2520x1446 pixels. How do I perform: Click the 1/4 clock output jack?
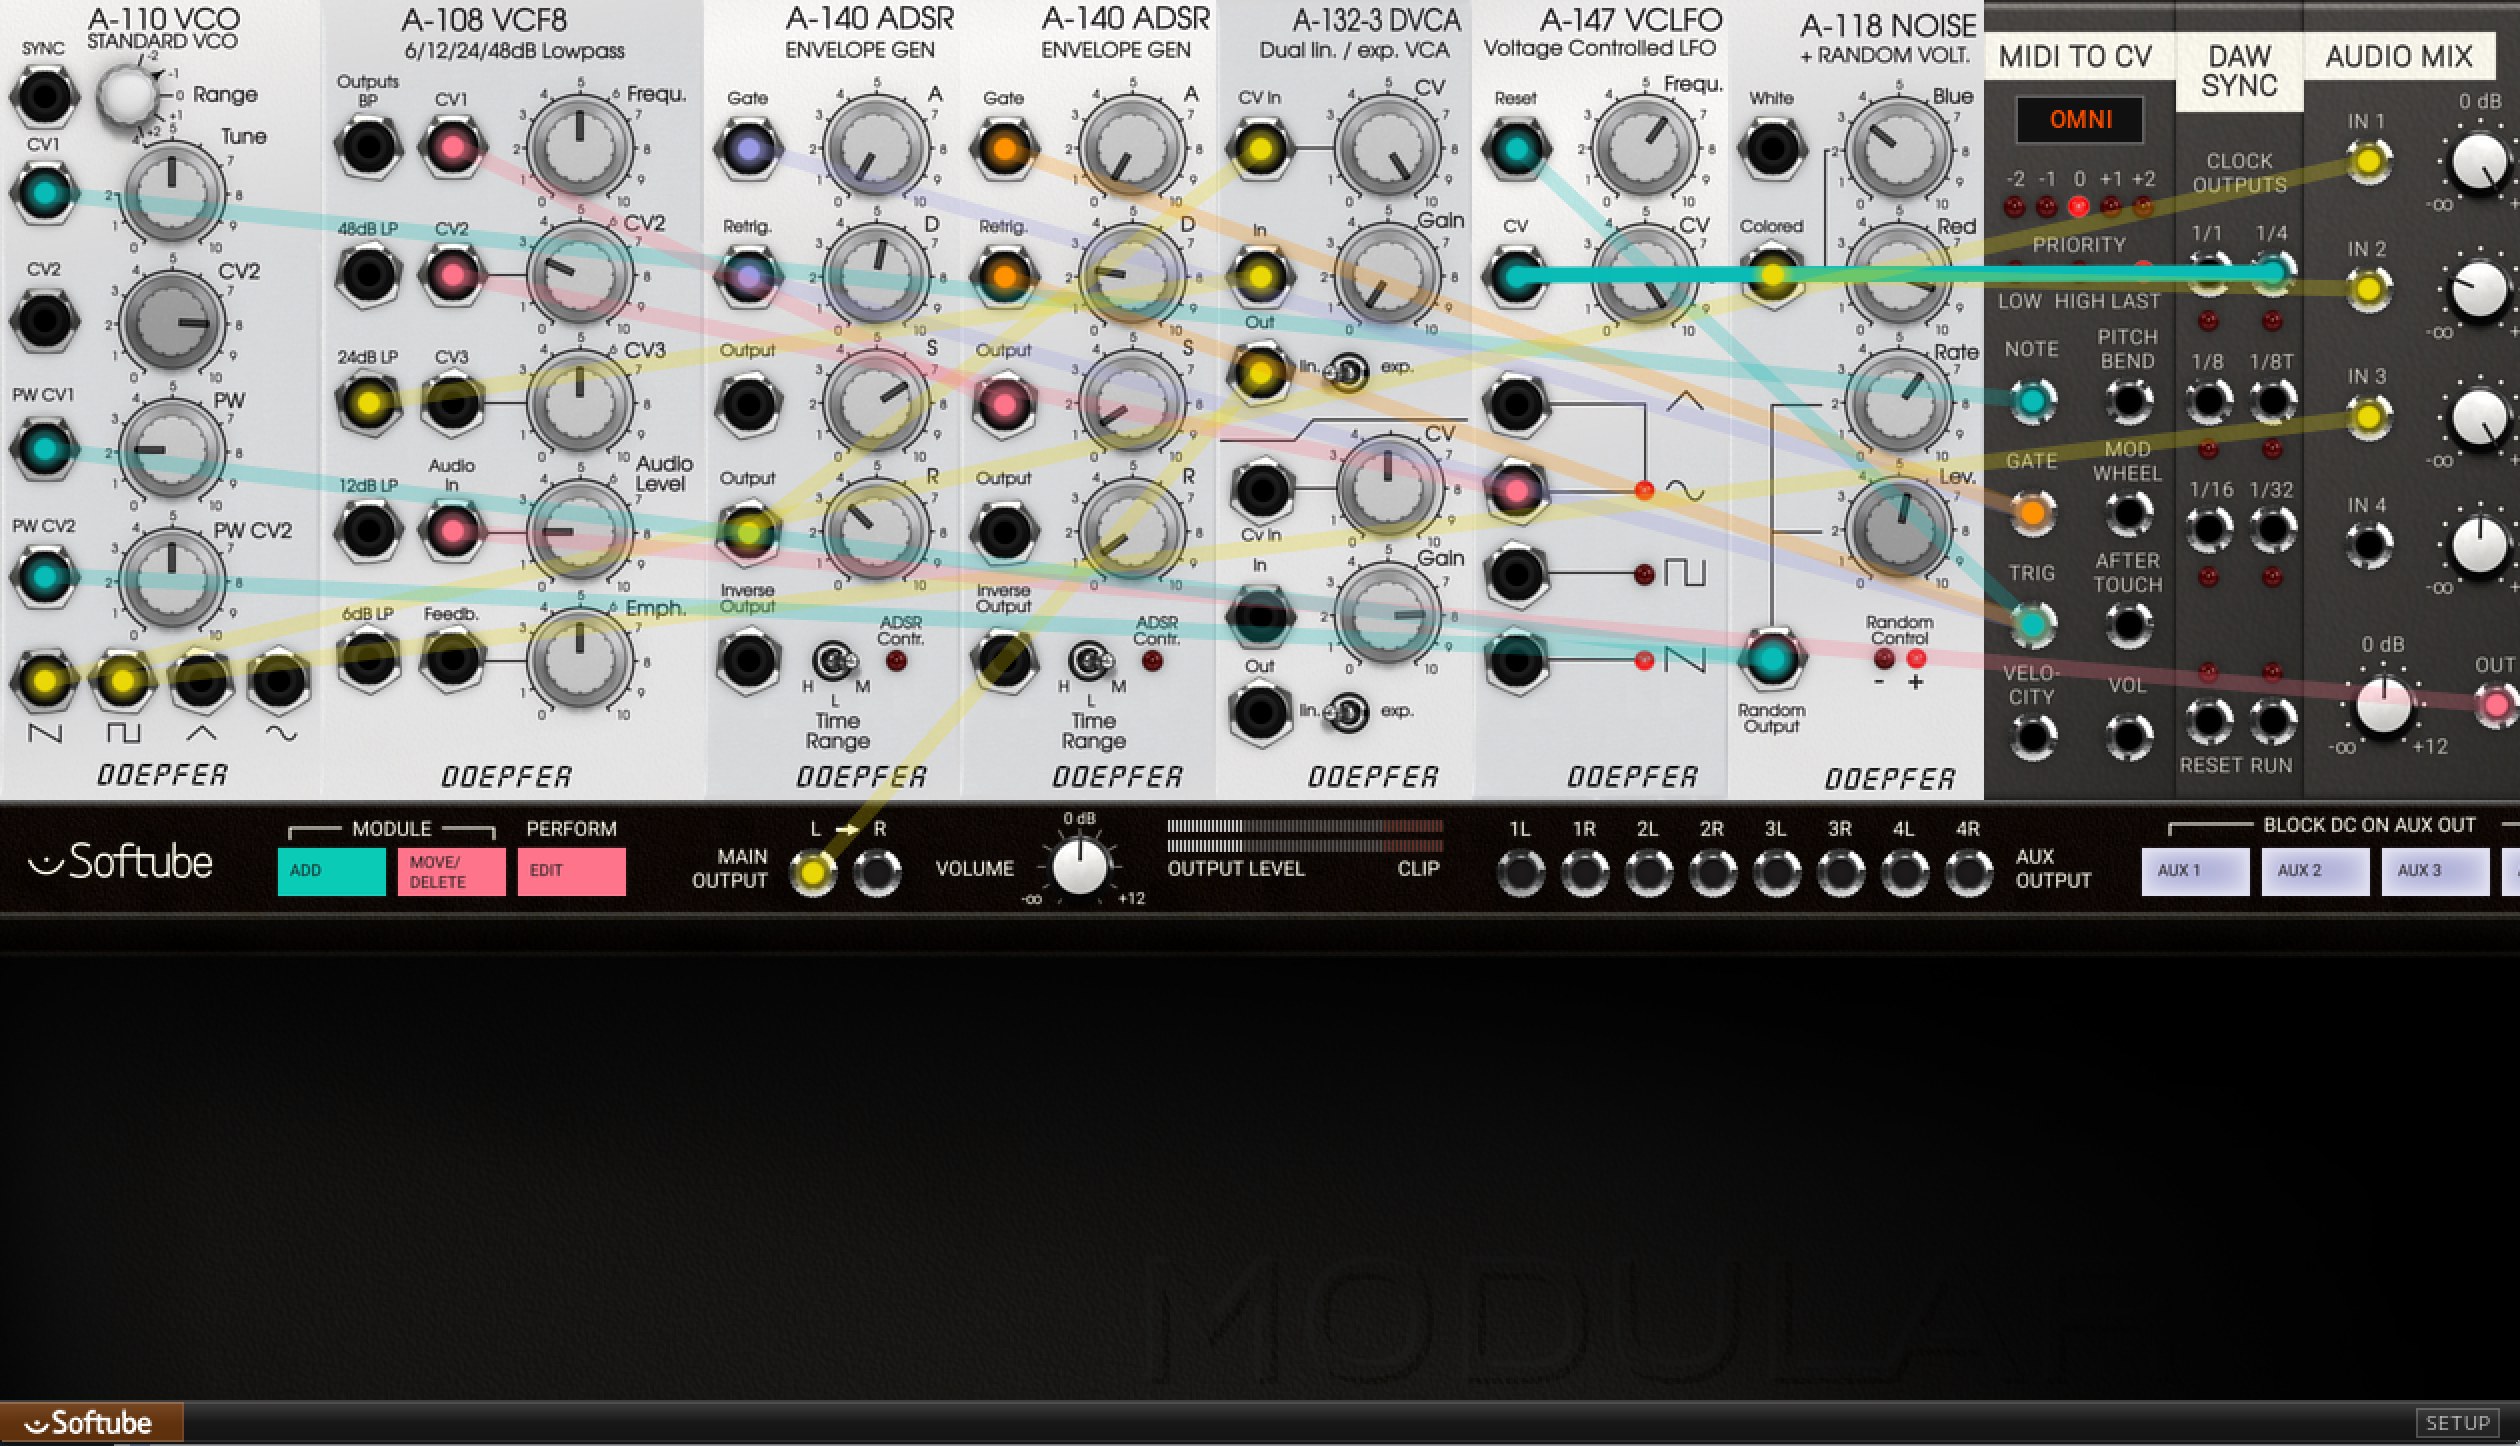coord(2272,273)
